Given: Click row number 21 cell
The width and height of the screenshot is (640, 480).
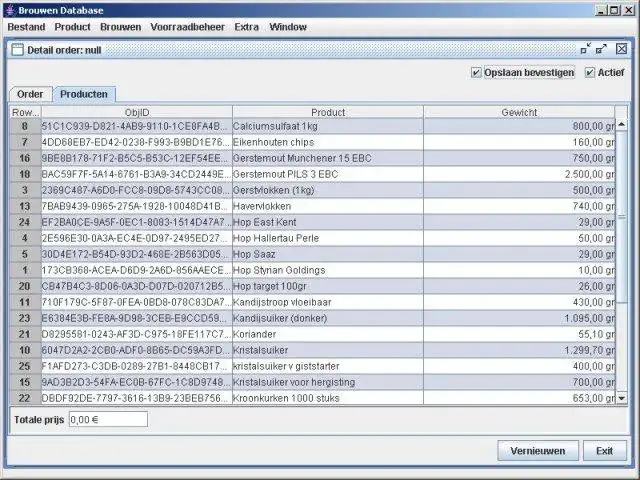Looking at the screenshot, I should point(25,334).
